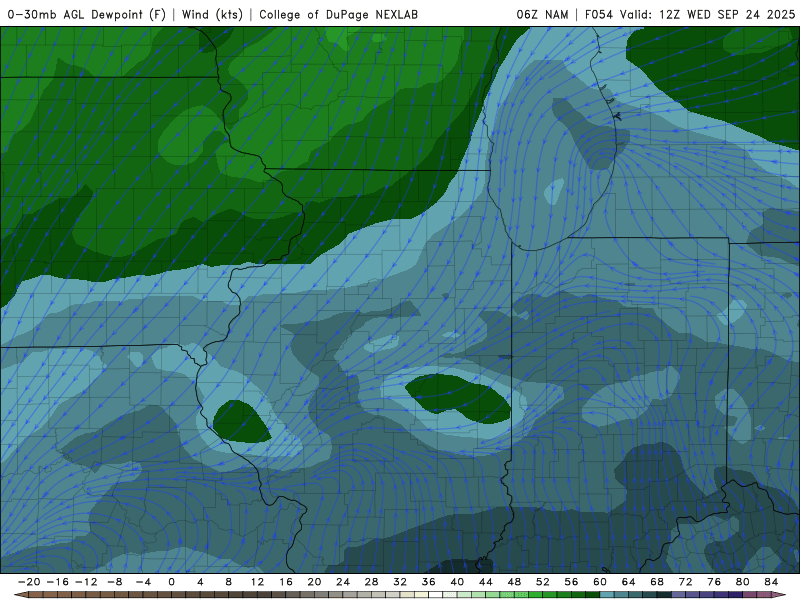800x600 pixels.
Task: Click the left arrow end of the color bar
Action: (x=20, y=595)
